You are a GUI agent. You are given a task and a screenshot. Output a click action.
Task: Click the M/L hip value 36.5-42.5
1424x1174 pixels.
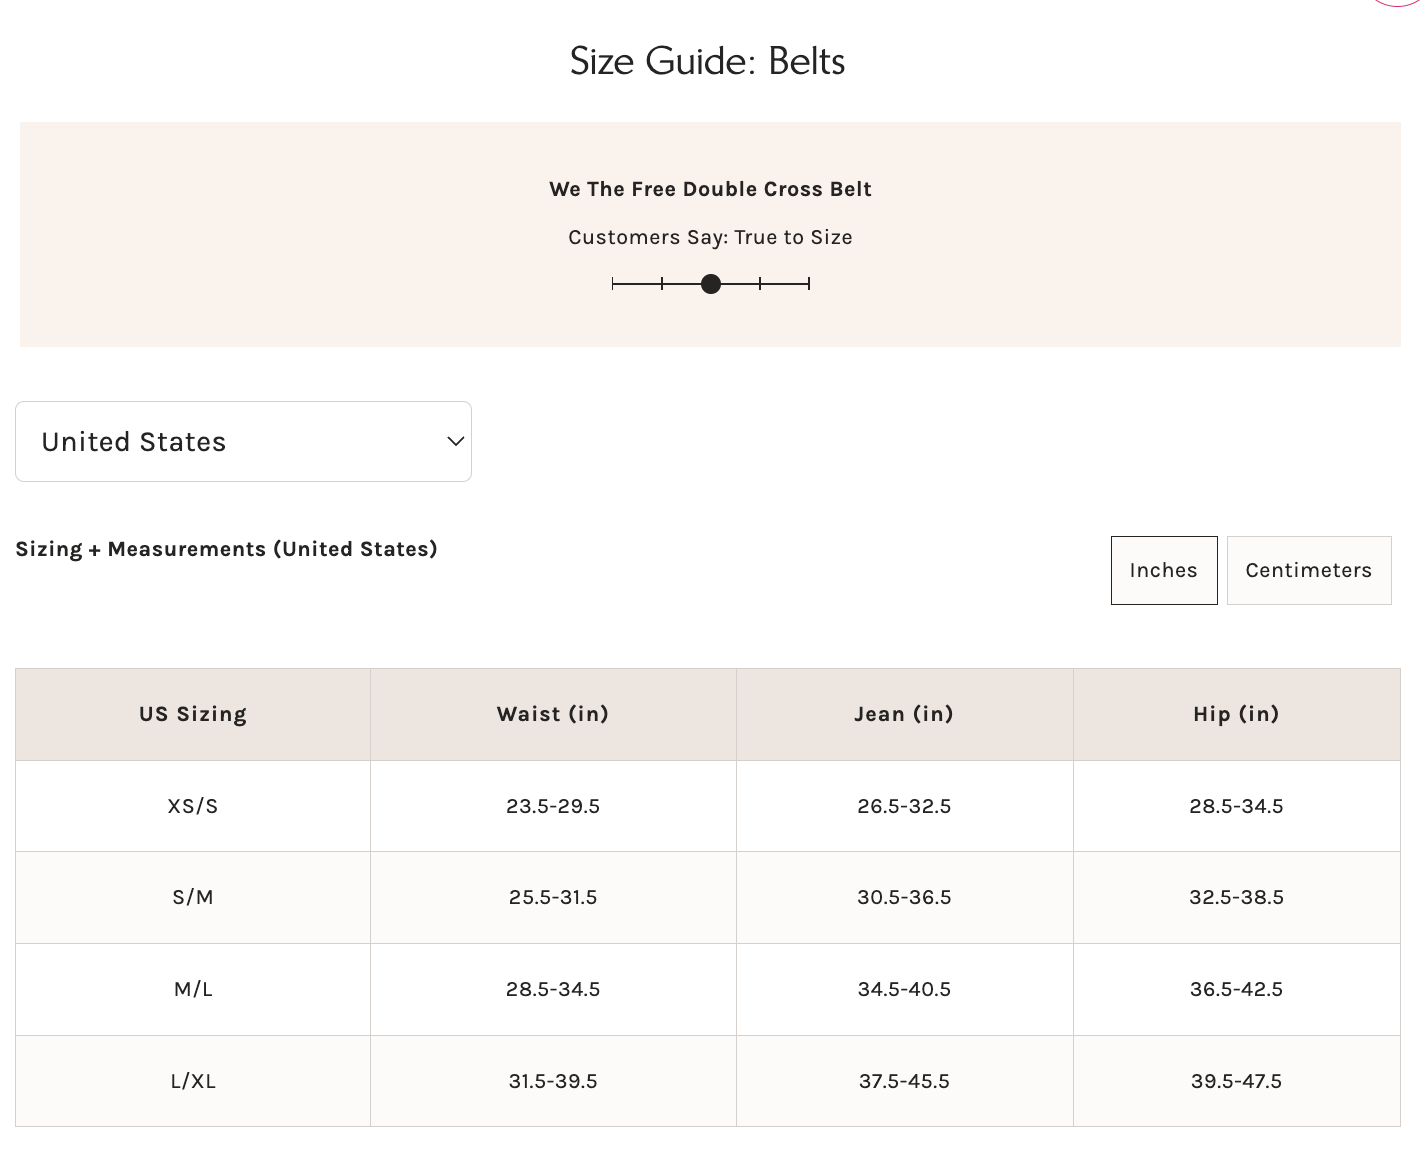(x=1236, y=989)
